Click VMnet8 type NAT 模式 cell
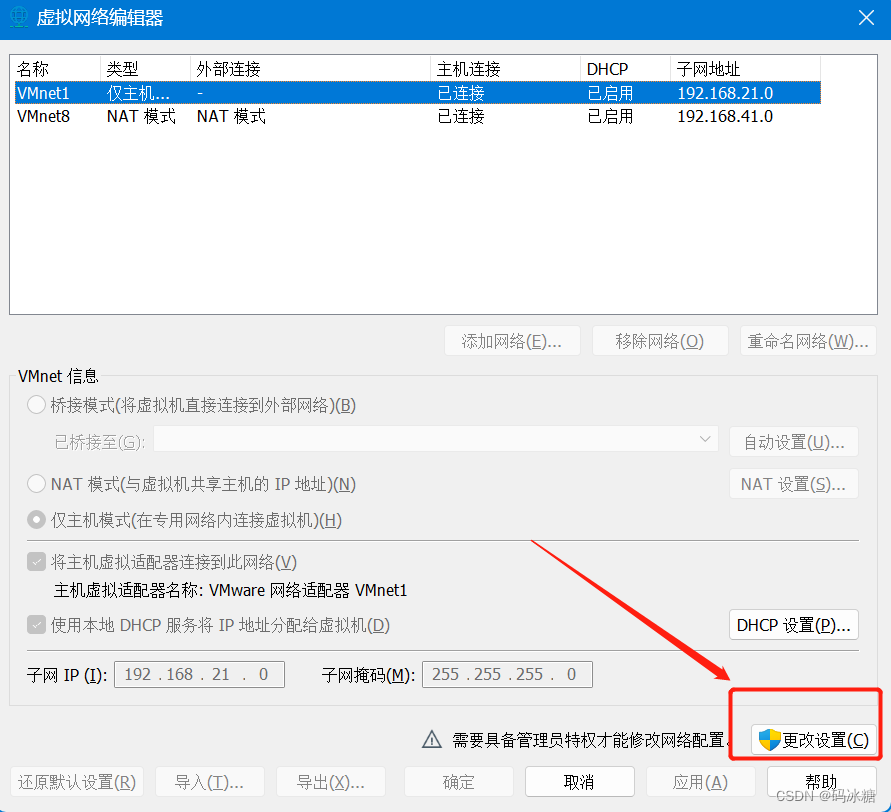This screenshot has width=891, height=812. coord(141,116)
